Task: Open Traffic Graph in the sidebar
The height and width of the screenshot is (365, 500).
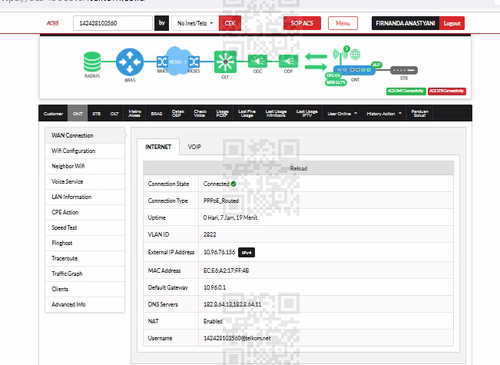Action: [x=85, y=273]
